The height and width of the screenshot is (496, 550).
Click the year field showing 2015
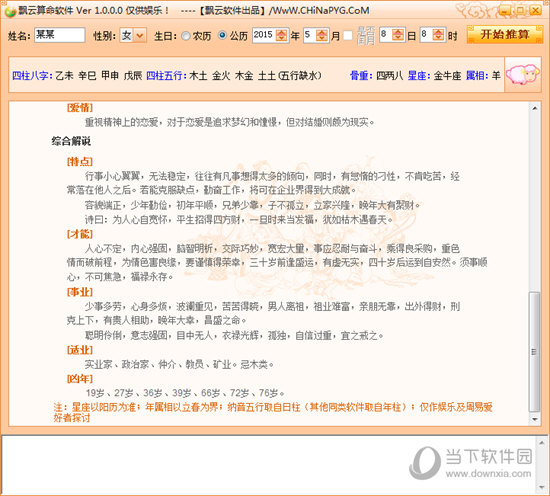[264, 35]
